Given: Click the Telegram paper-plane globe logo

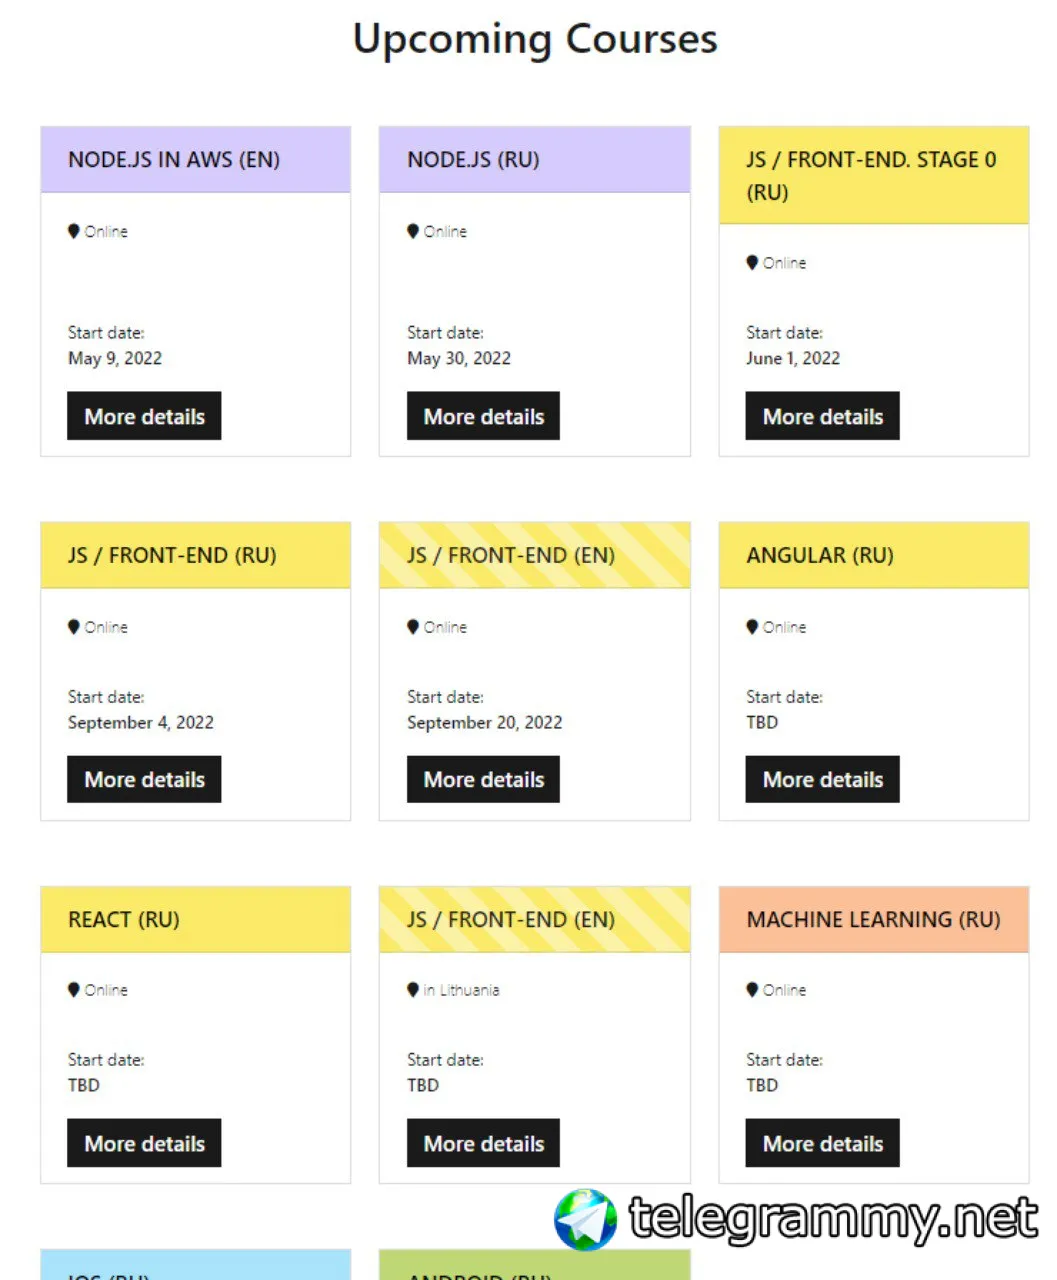Looking at the screenshot, I should (x=586, y=1219).
